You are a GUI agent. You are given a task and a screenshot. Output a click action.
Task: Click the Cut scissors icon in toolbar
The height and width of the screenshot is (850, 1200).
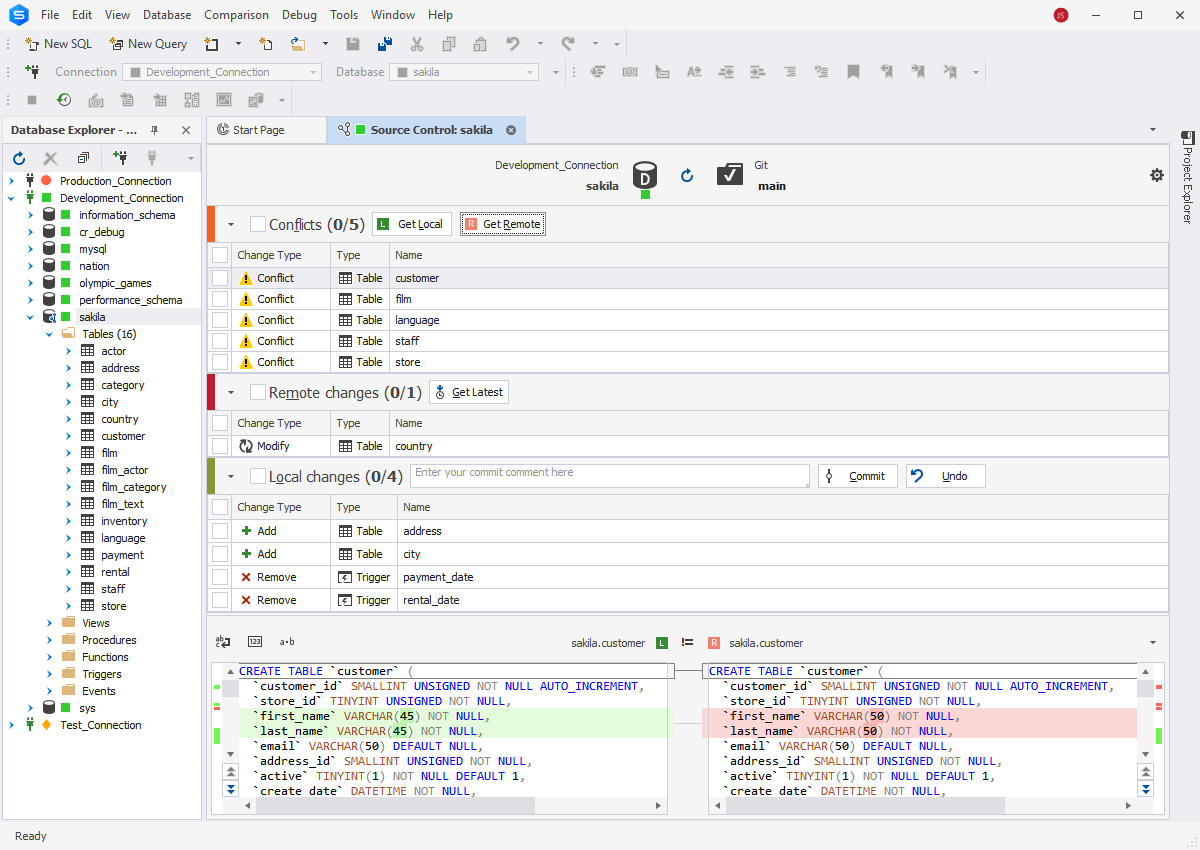417,44
